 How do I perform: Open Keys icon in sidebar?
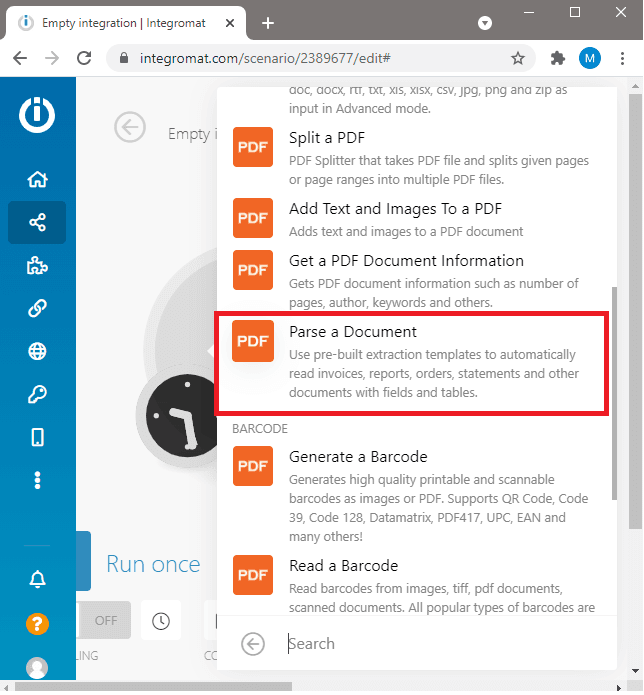tap(37, 395)
